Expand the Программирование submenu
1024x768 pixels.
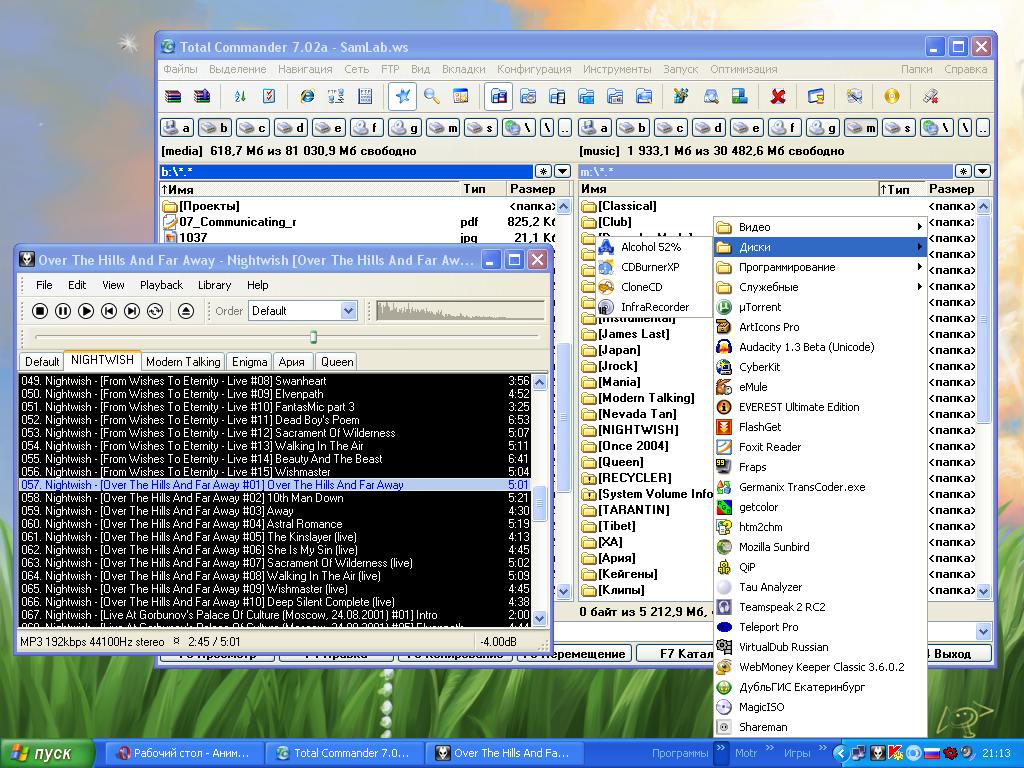click(x=820, y=267)
